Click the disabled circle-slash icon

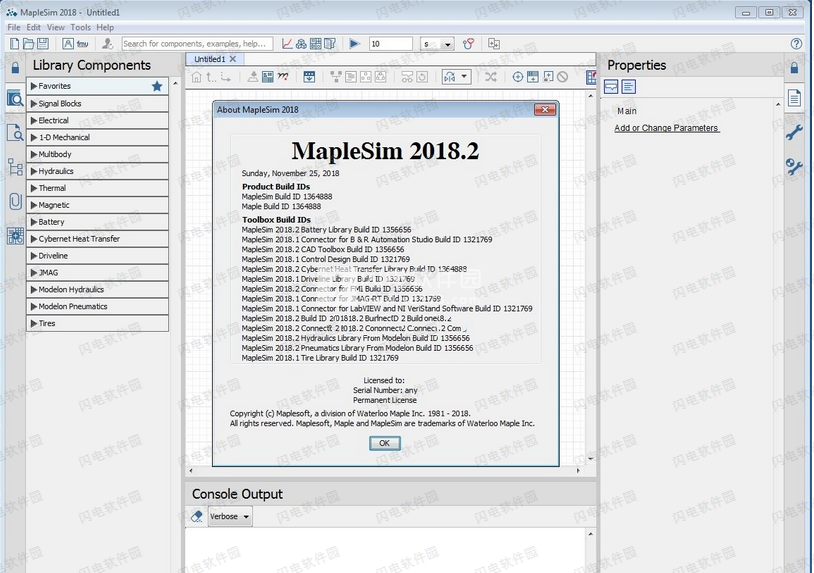563,77
